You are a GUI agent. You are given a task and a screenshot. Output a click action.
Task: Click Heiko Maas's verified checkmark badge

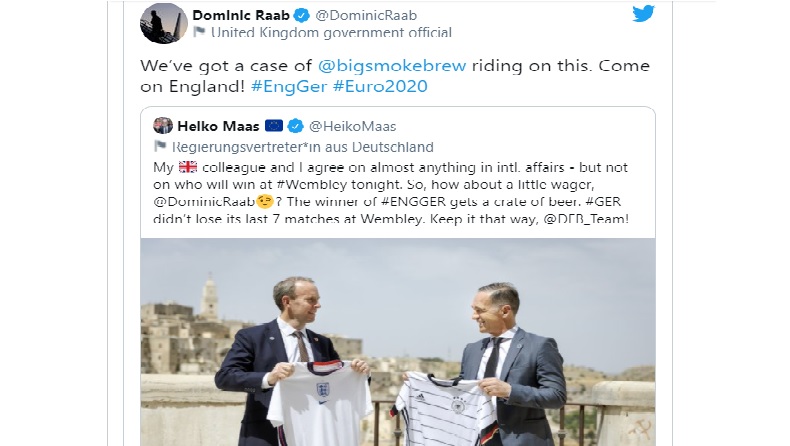(296, 127)
